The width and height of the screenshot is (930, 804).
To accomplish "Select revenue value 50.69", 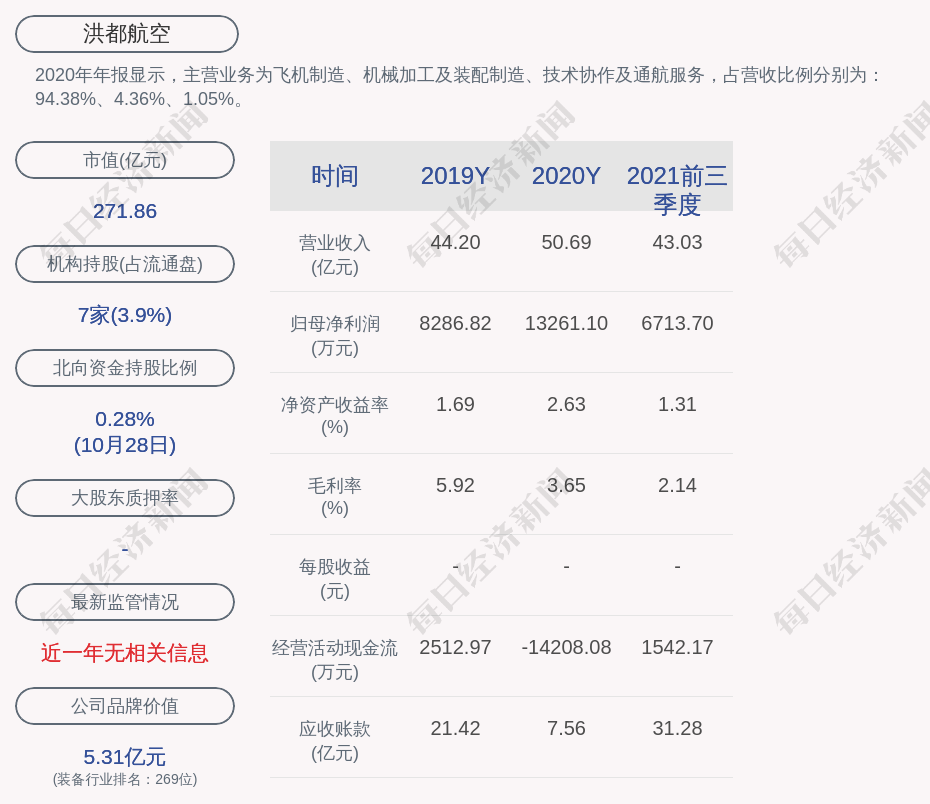I will (566, 243).
